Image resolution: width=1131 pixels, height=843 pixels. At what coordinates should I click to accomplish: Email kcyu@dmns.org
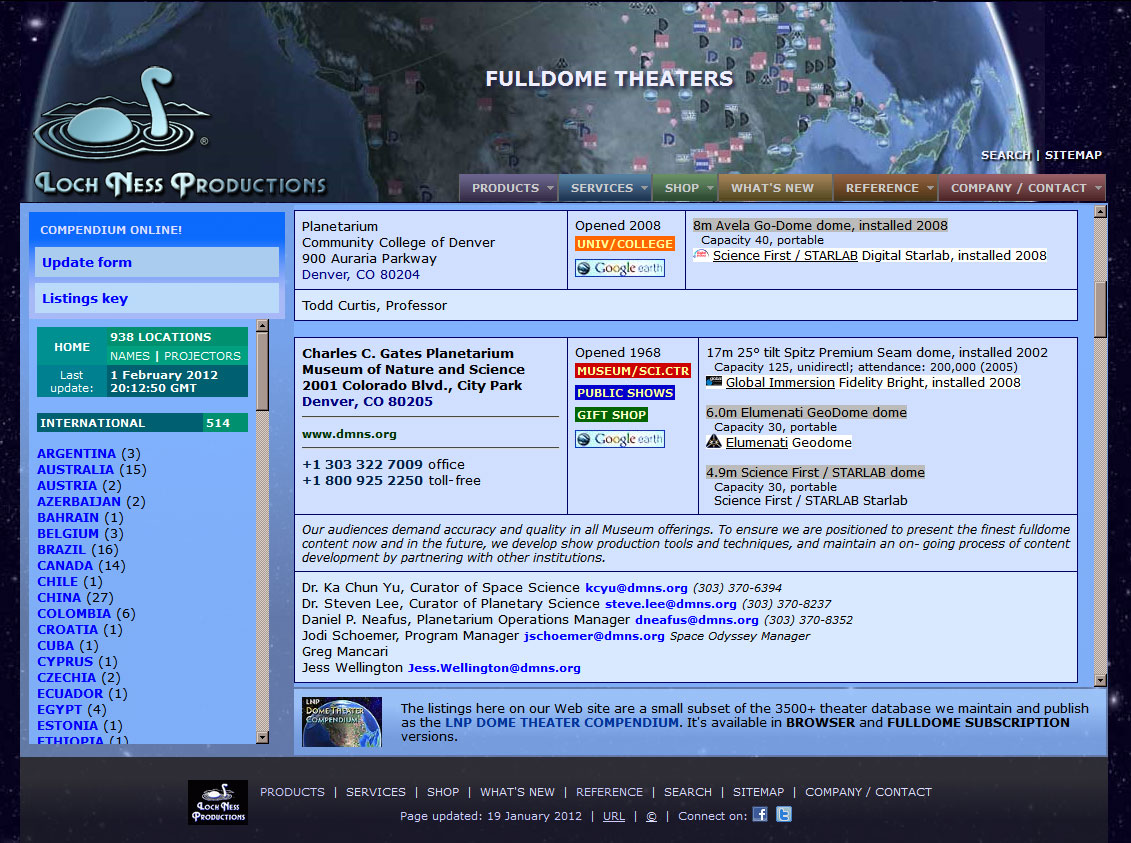click(x=636, y=588)
